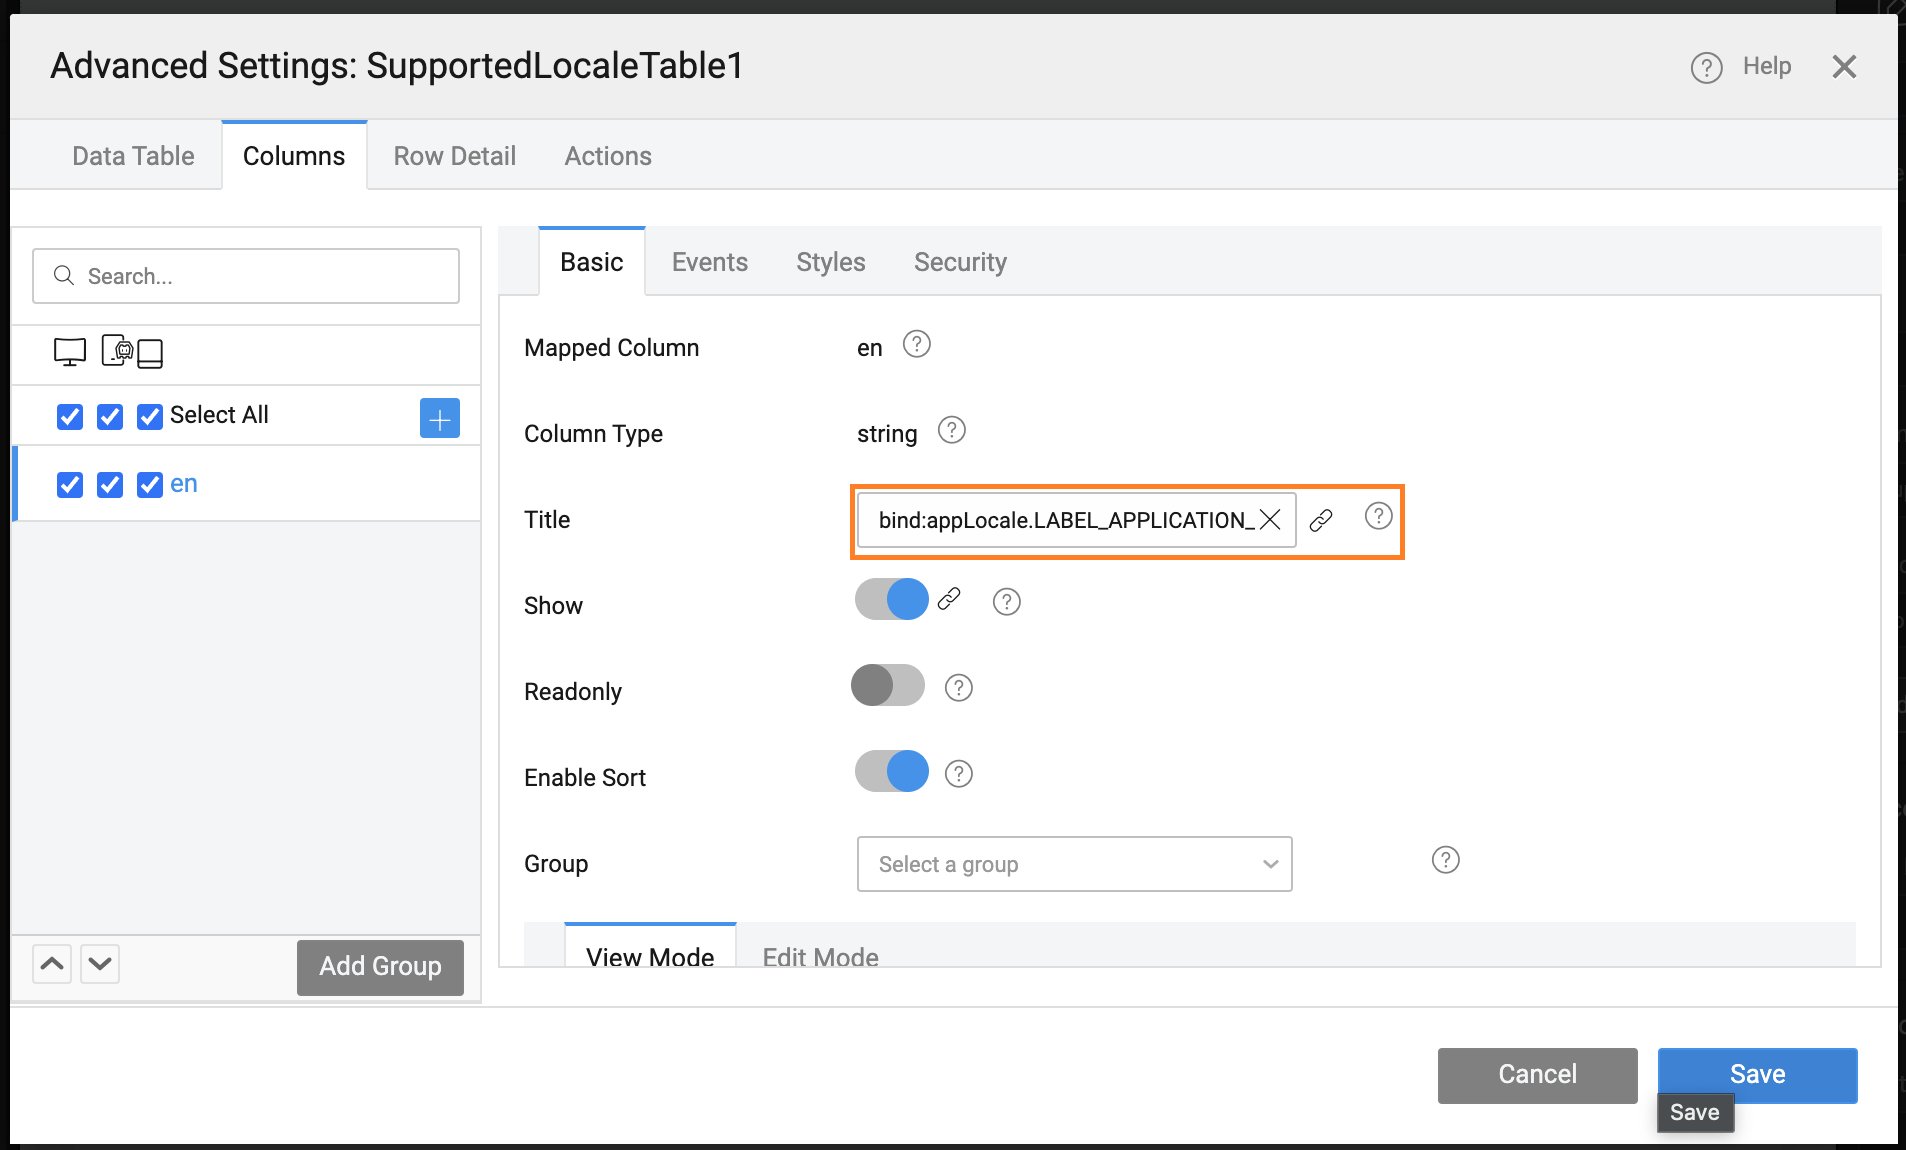The width and height of the screenshot is (1906, 1150).
Task: Click the desktop device icon above column list
Action: (x=68, y=352)
